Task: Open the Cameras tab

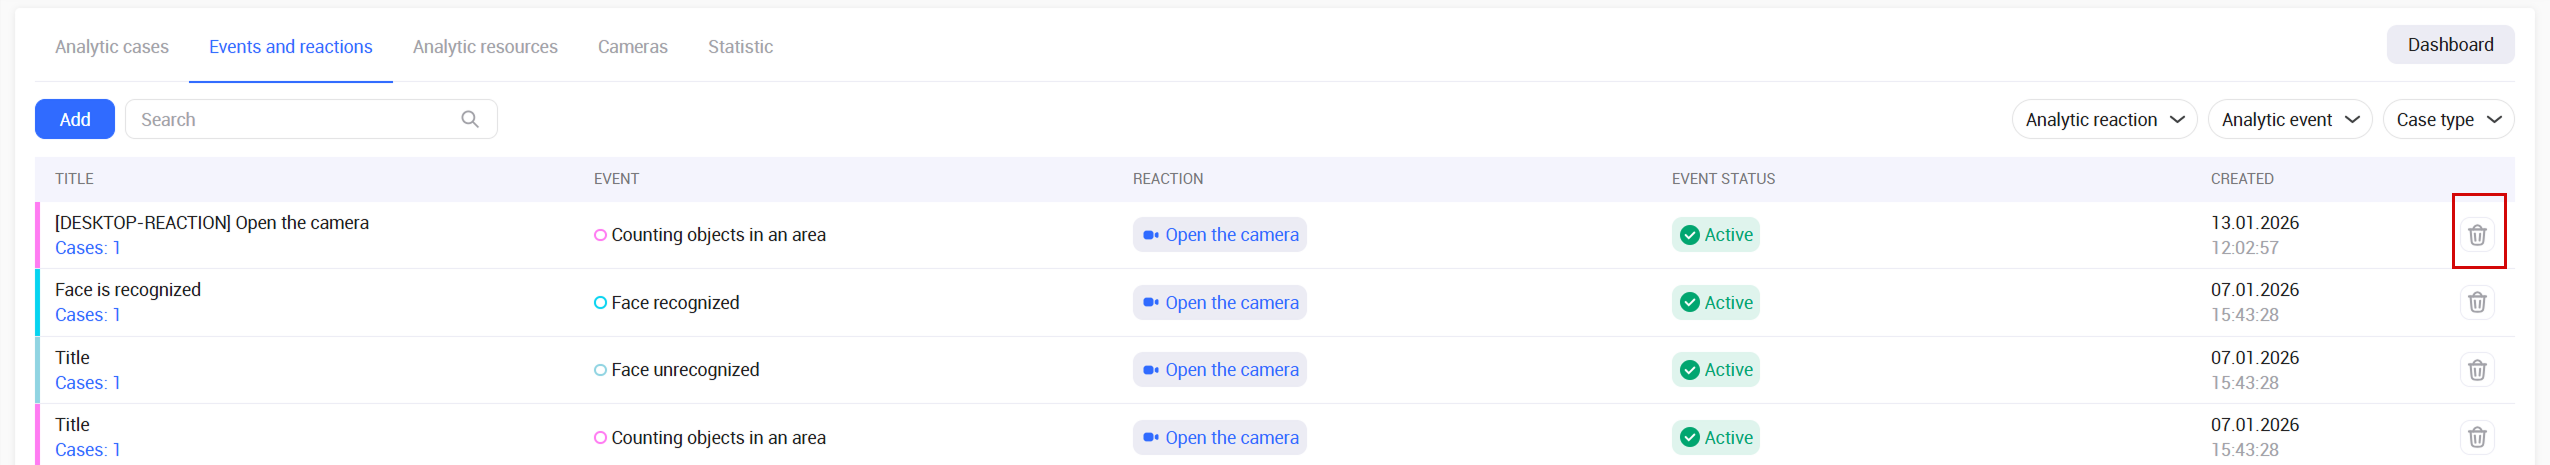Action: (x=633, y=47)
